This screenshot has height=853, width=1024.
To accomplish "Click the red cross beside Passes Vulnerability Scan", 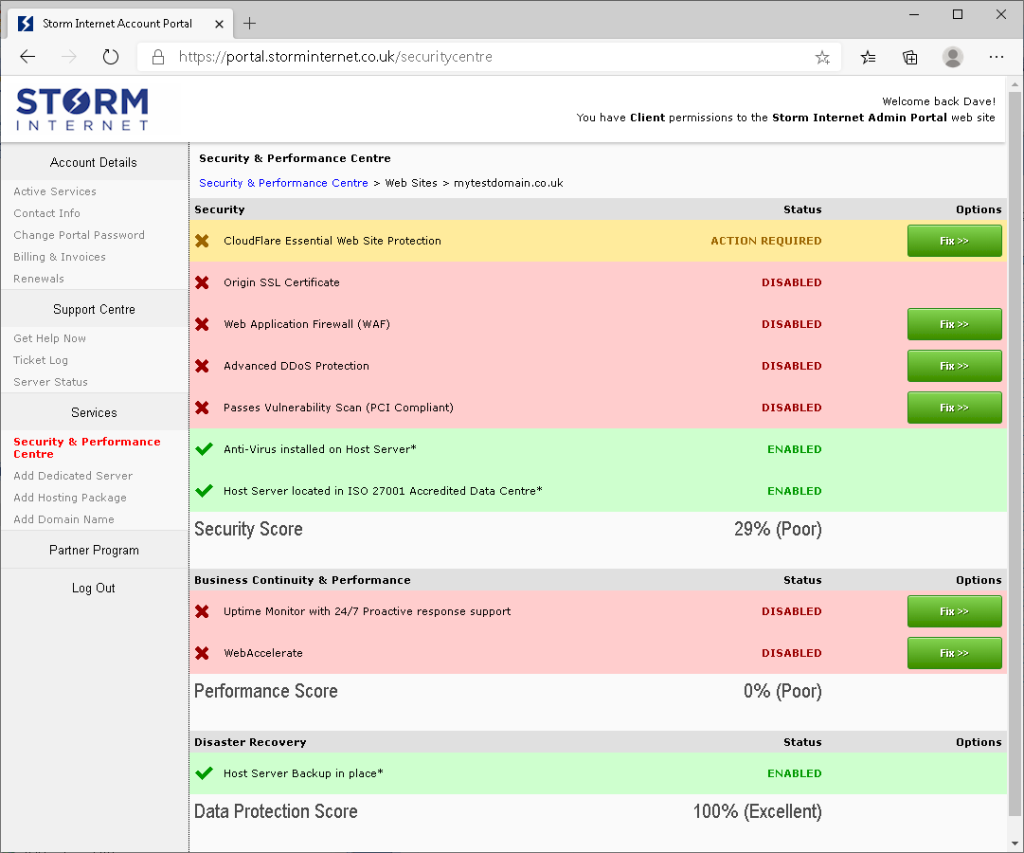I will click(x=202, y=408).
